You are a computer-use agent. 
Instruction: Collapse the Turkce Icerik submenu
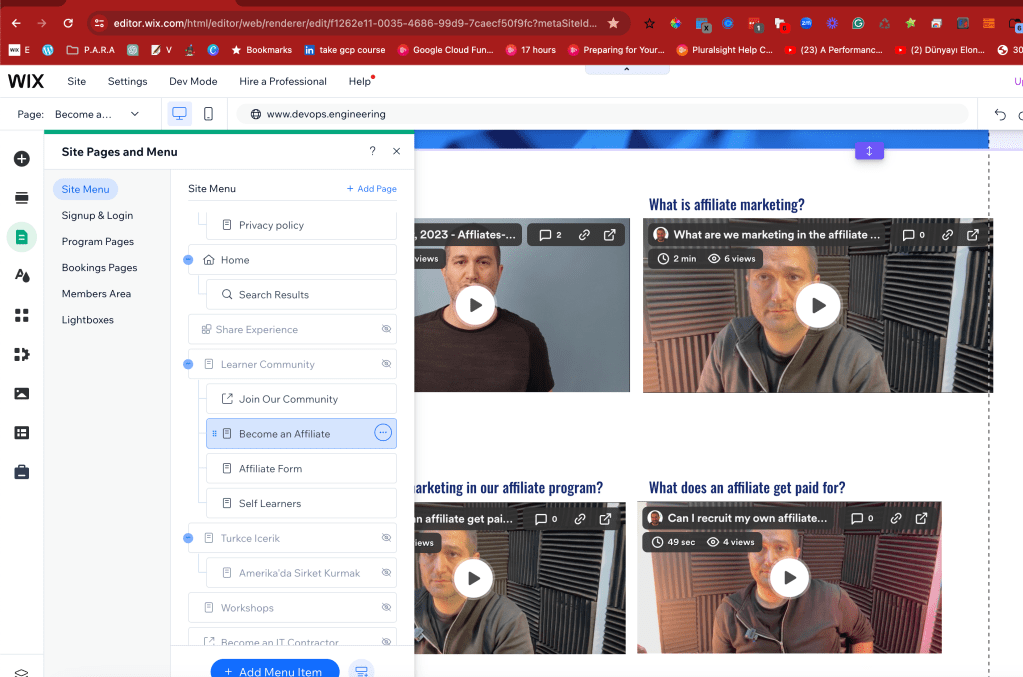[188, 538]
